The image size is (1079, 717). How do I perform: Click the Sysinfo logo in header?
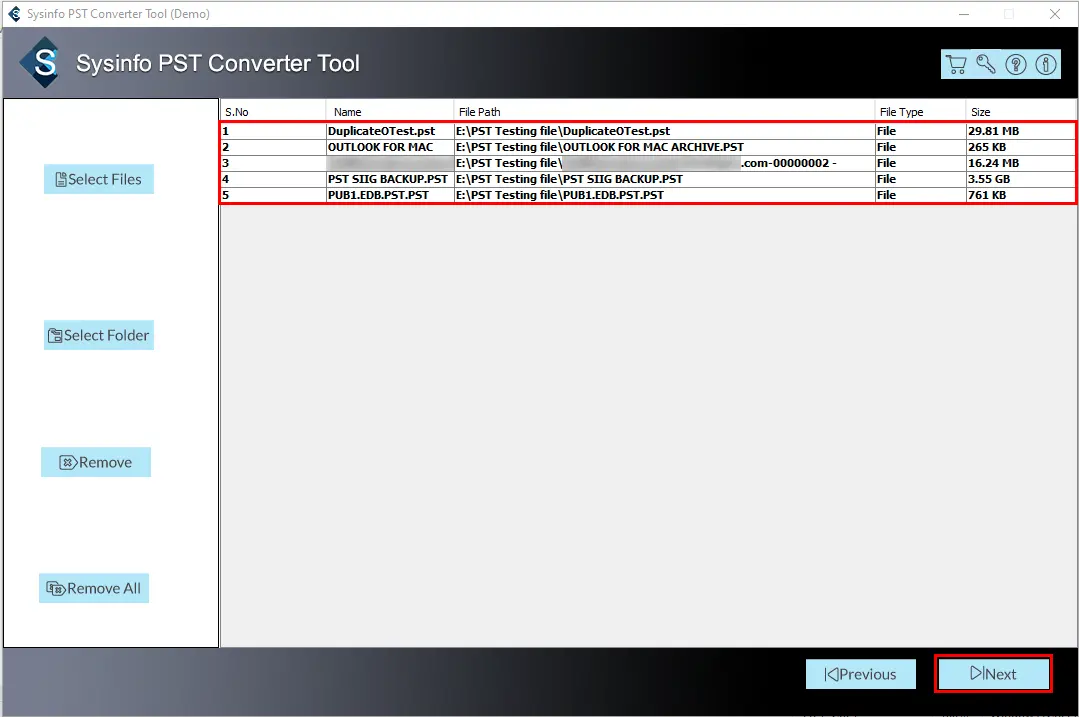(x=44, y=65)
